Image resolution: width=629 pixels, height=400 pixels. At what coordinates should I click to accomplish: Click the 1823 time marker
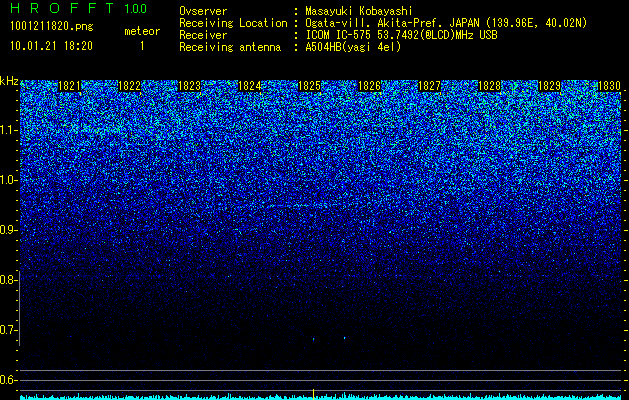coord(189,86)
